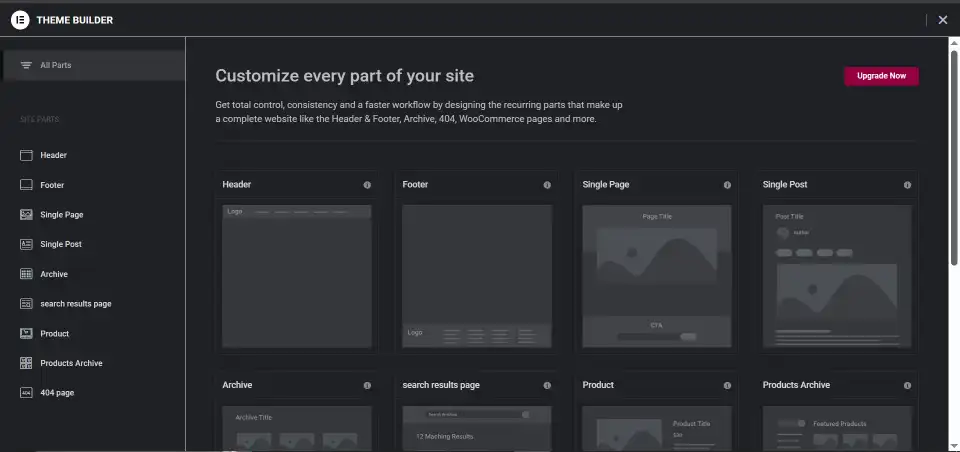Click the scrollbar up arrow

[954, 42]
